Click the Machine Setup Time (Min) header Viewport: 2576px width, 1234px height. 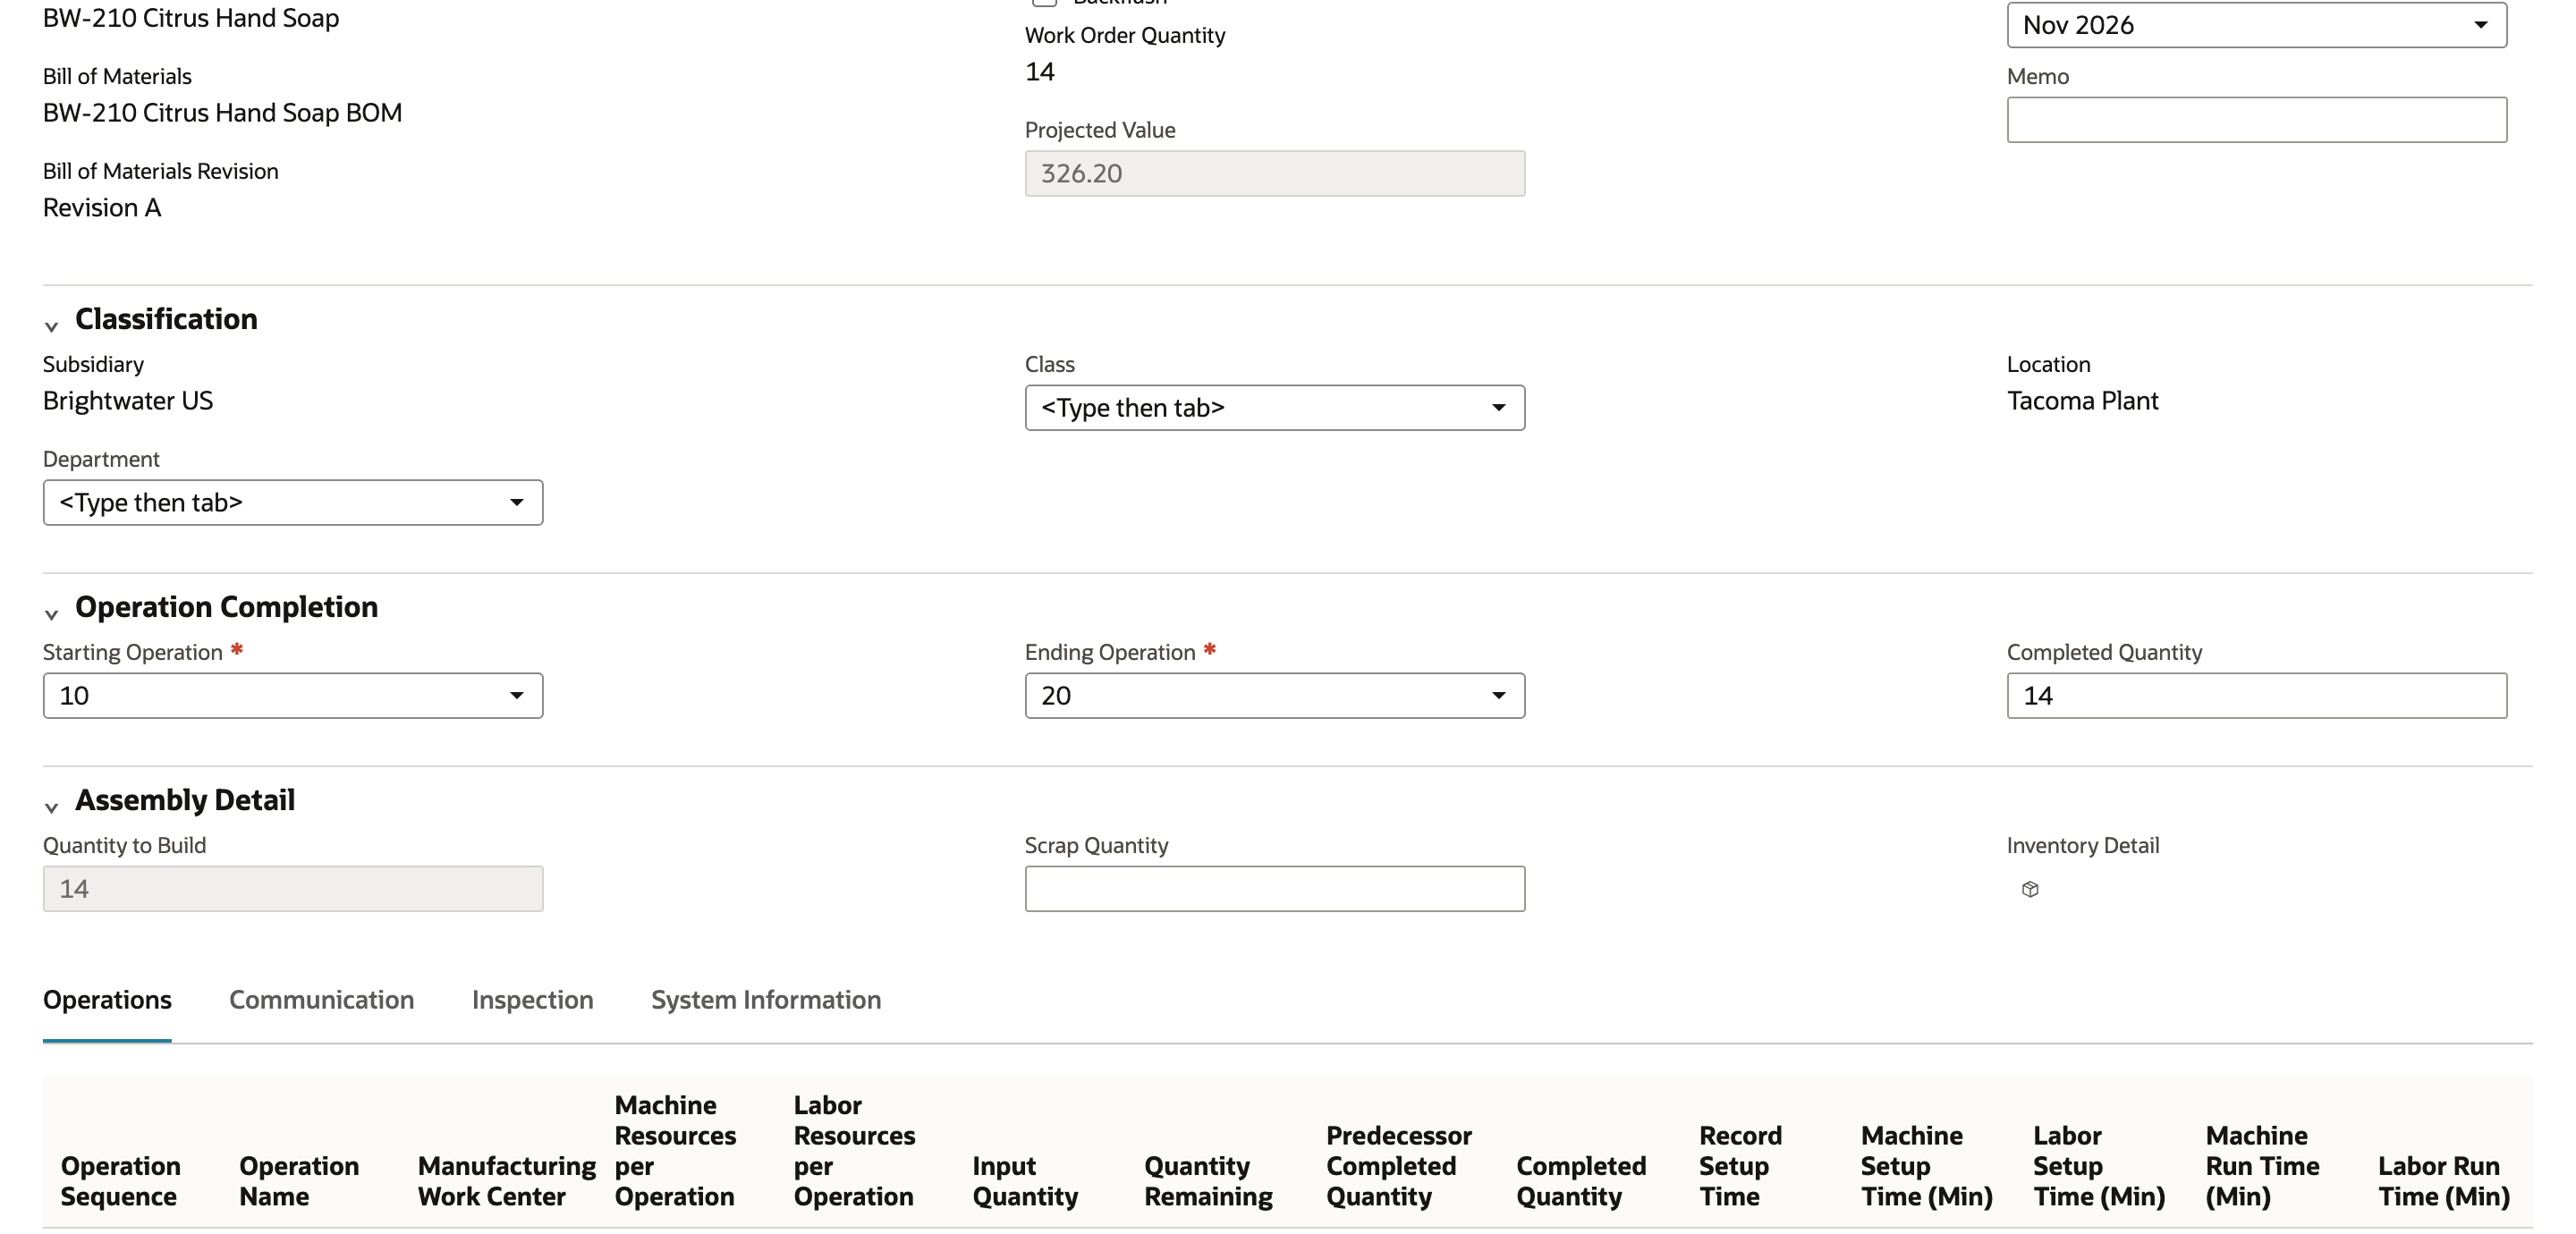click(1926, 1166)
